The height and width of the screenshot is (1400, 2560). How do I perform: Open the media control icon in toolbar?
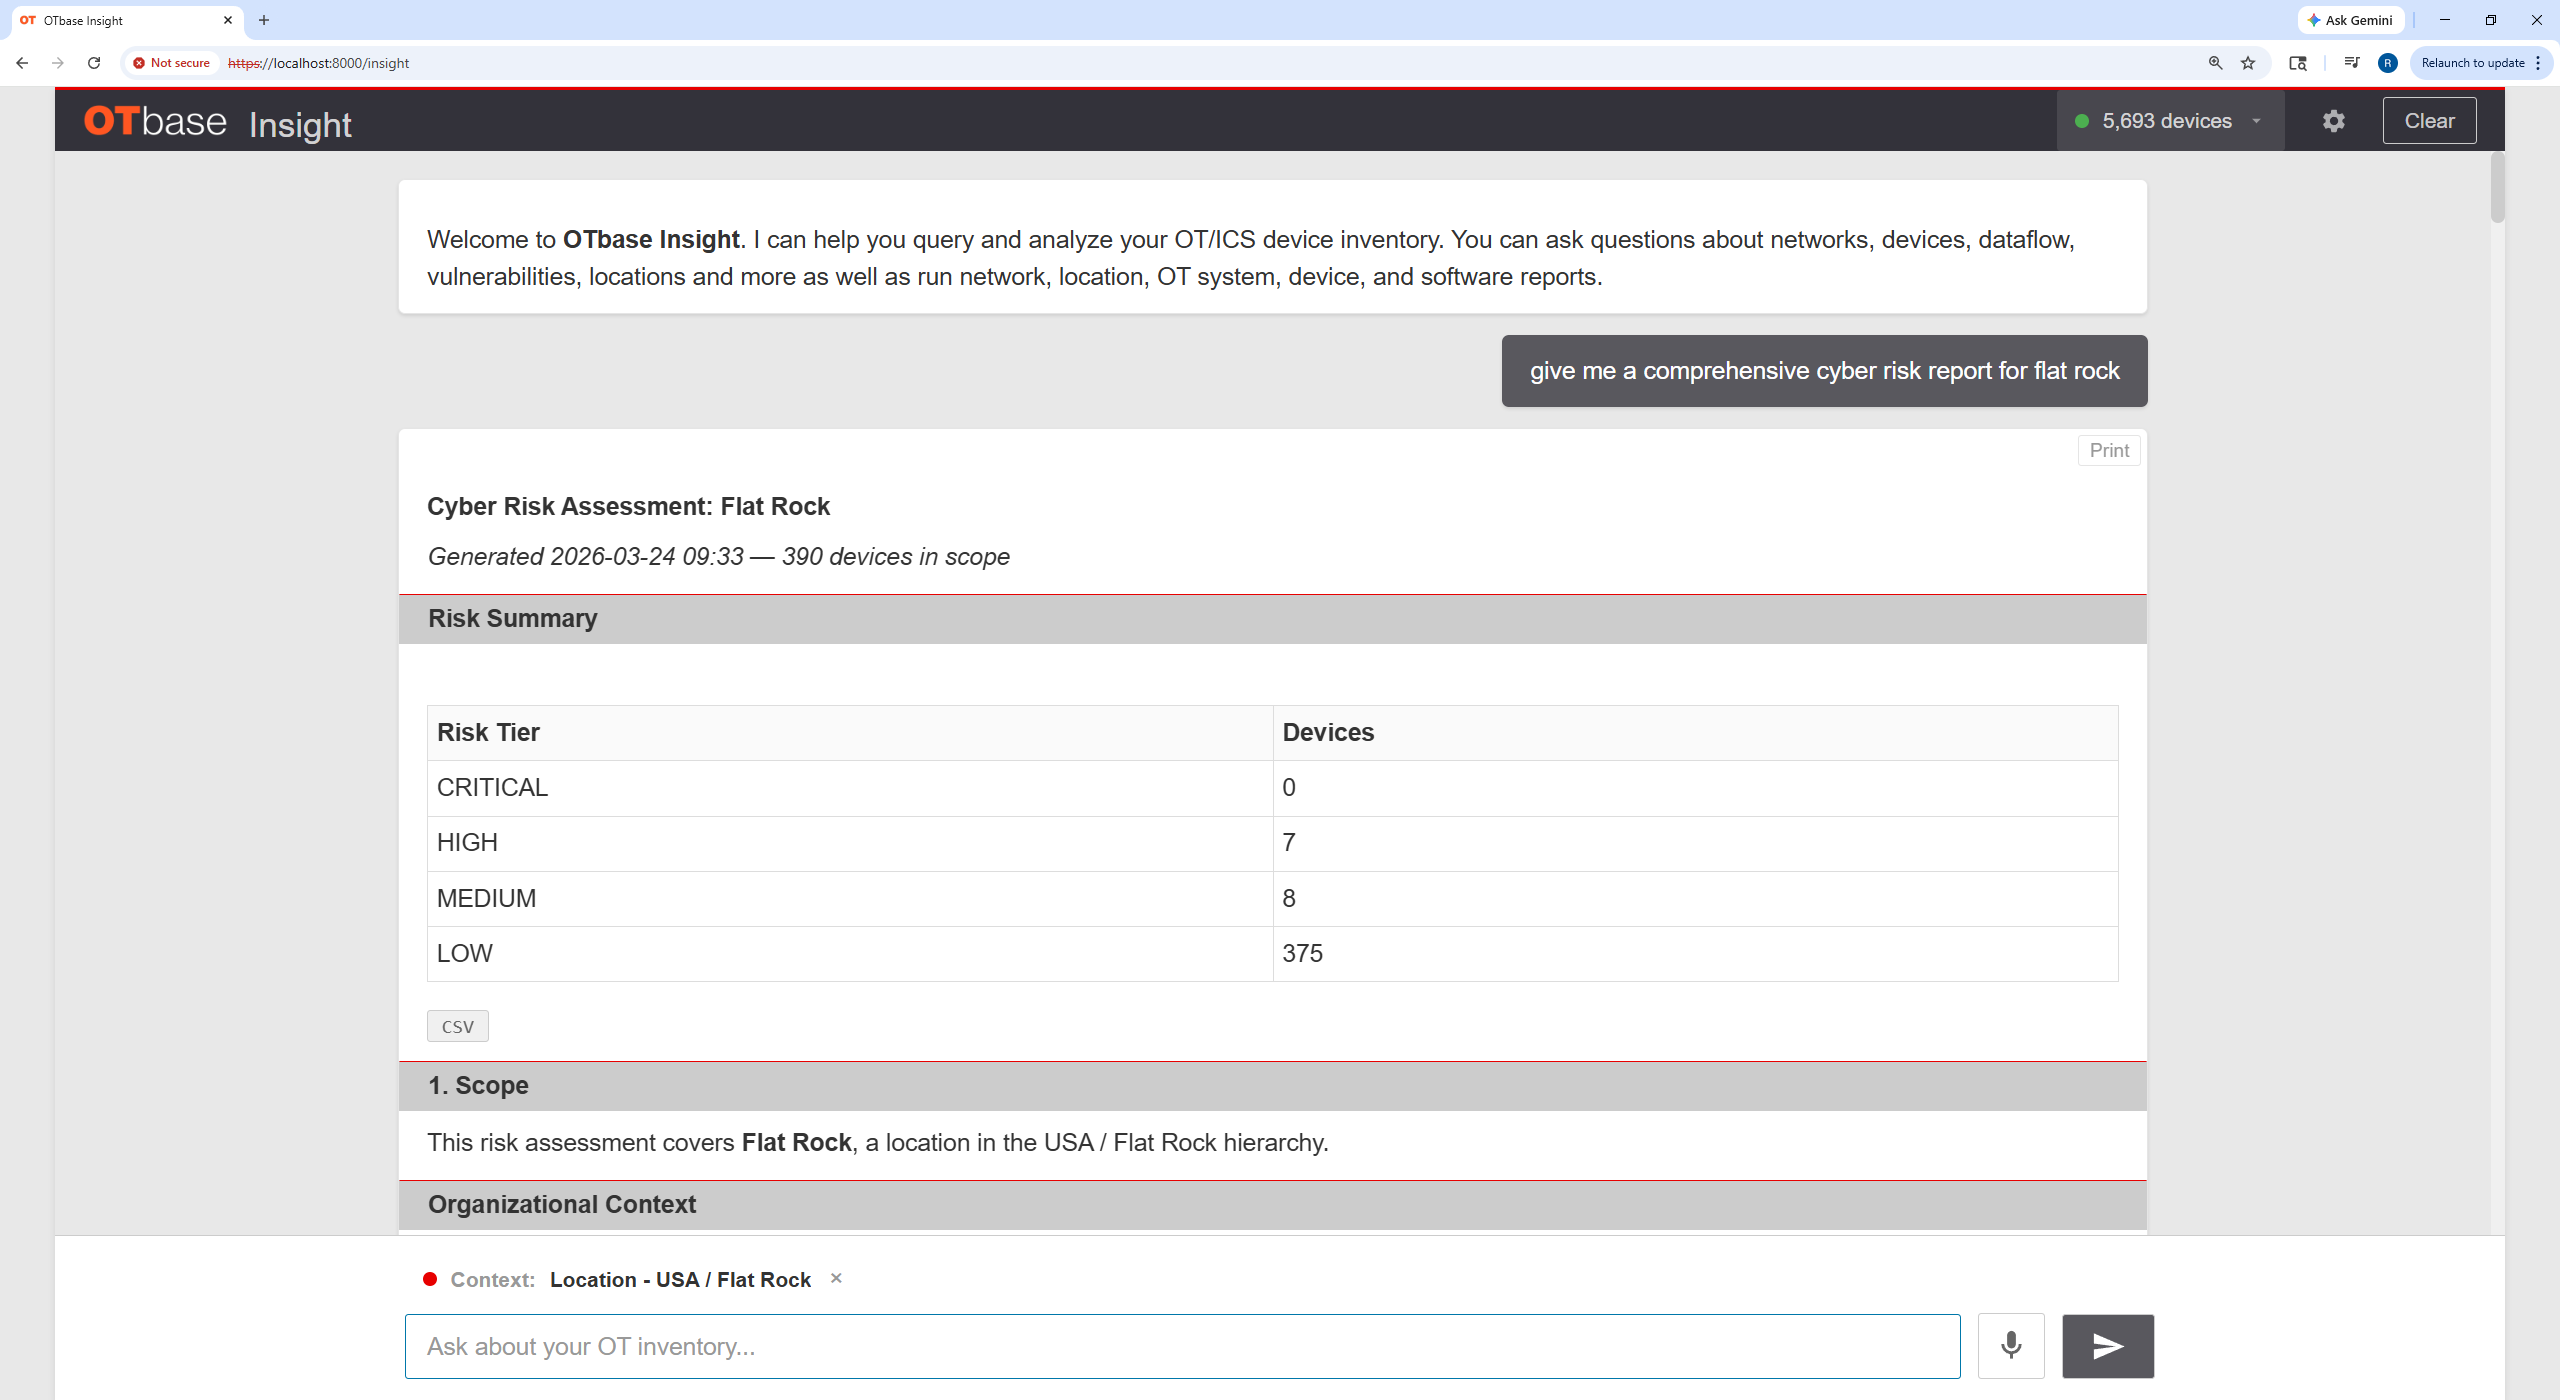[2351, 63]
